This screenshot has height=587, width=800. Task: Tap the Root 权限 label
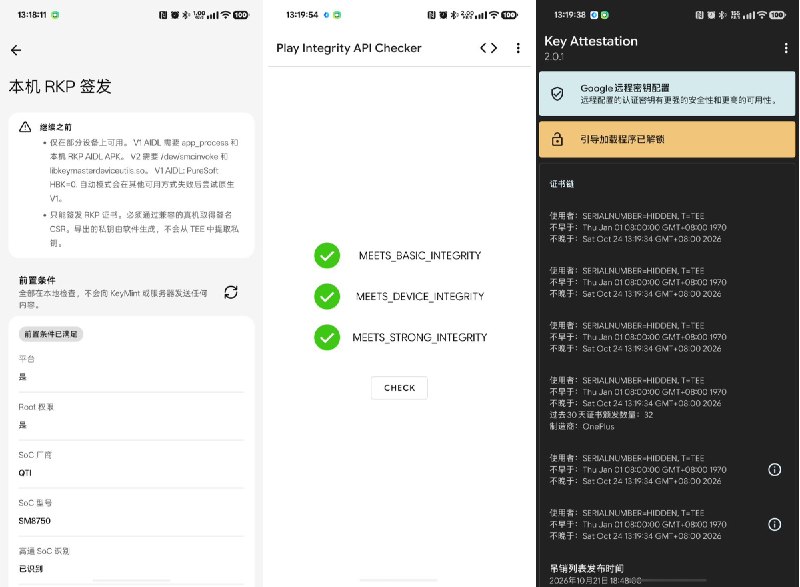36,407
